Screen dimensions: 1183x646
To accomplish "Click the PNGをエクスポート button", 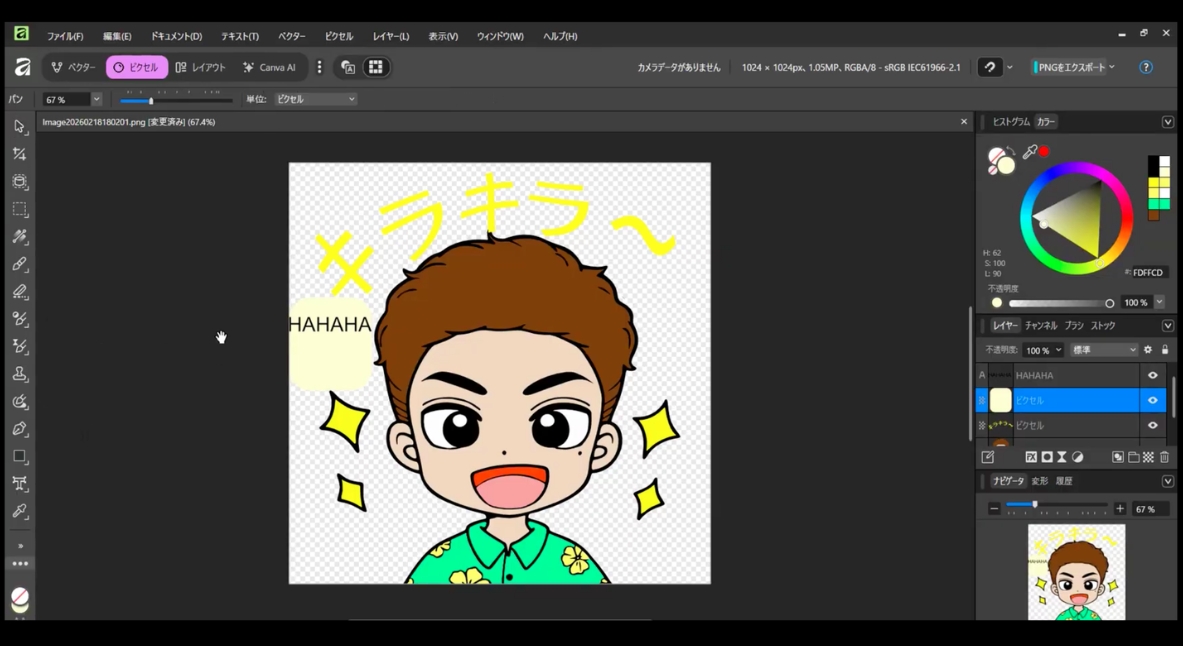I will click(1071, 67).
